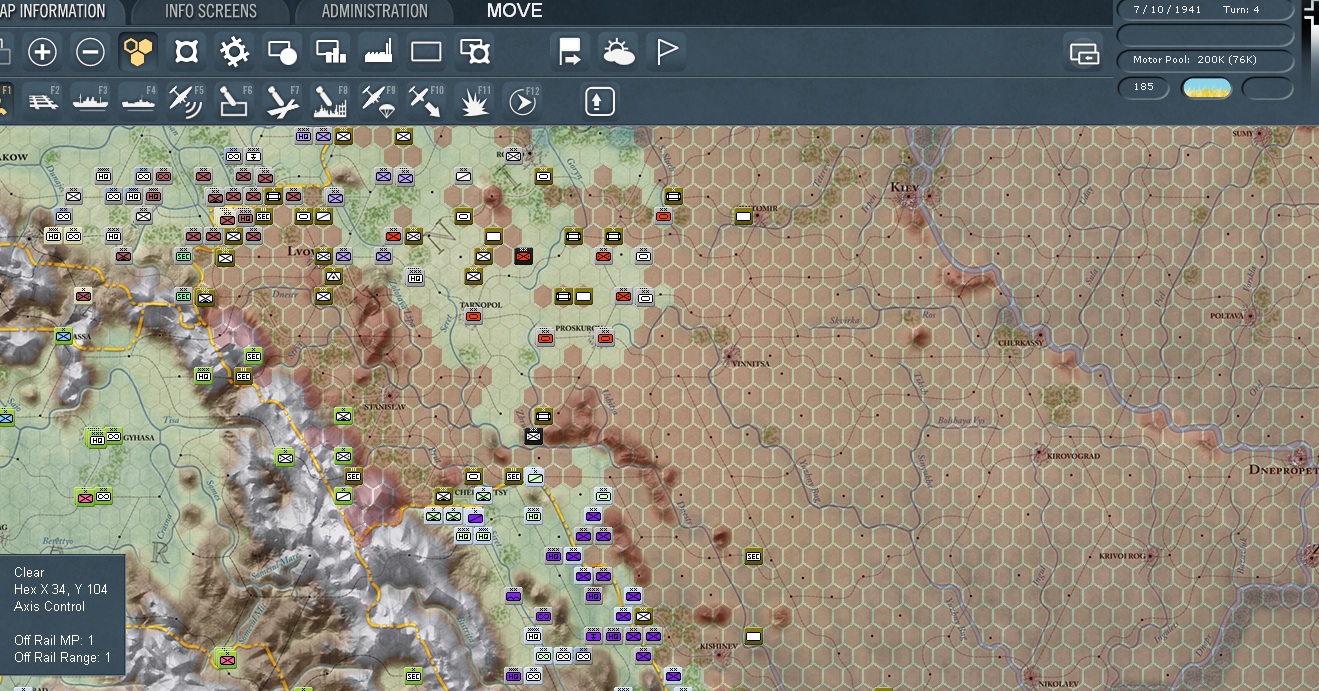Click the 185 admin points field
Screen dimensions: 1319x691
click(1143, 87)
